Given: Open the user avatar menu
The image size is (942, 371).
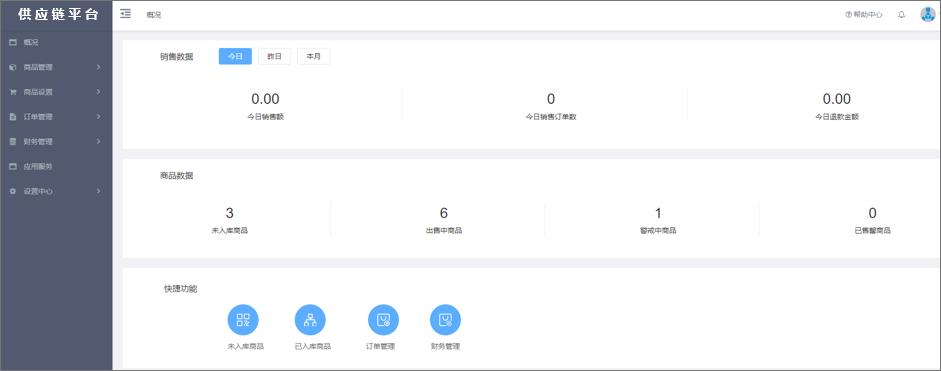Looking at the screenshot, I should click(x=928, y=14).
